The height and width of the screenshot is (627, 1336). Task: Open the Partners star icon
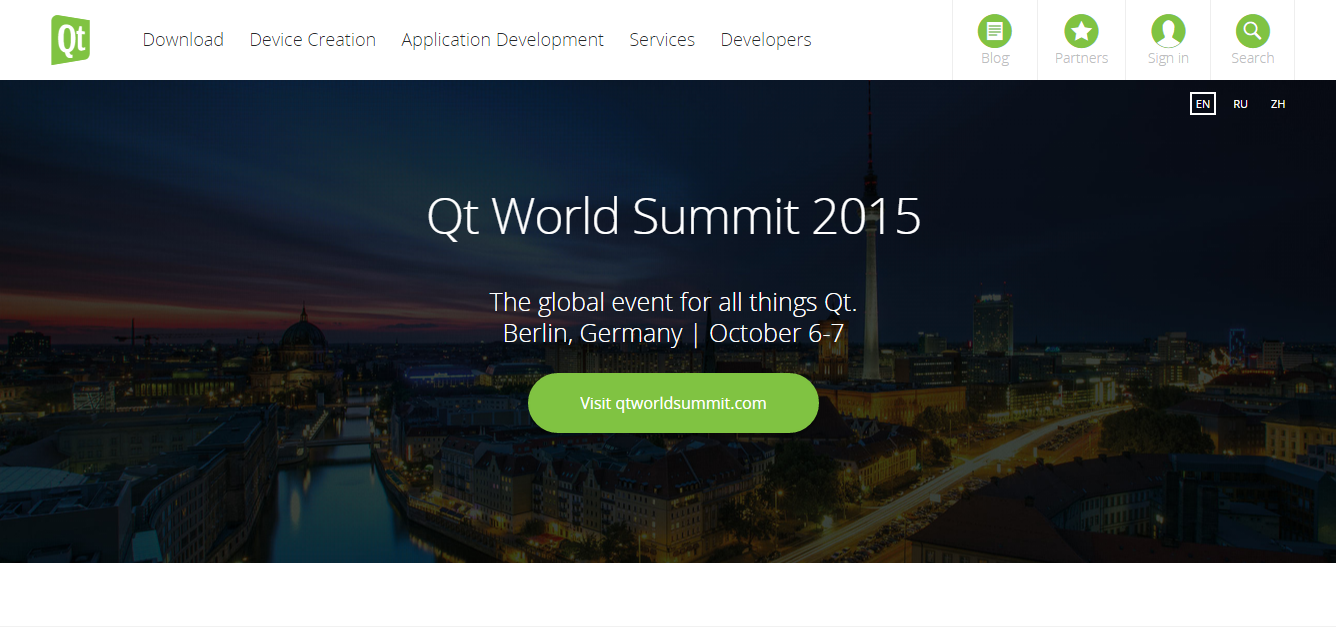click(1081, 31)
